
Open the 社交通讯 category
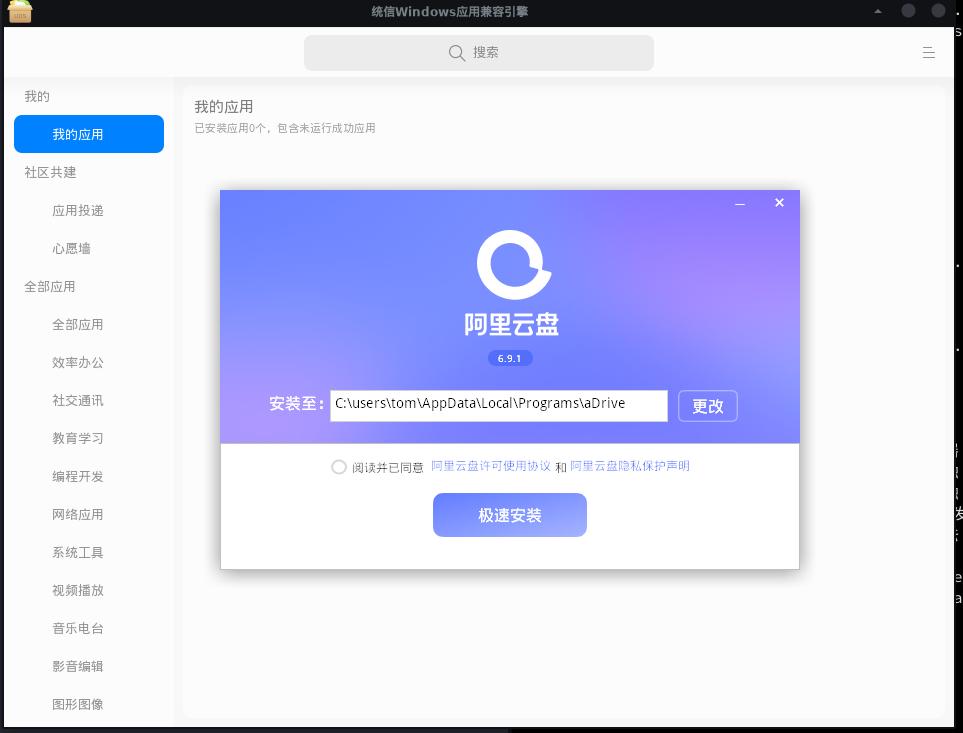tap(77, 401)
